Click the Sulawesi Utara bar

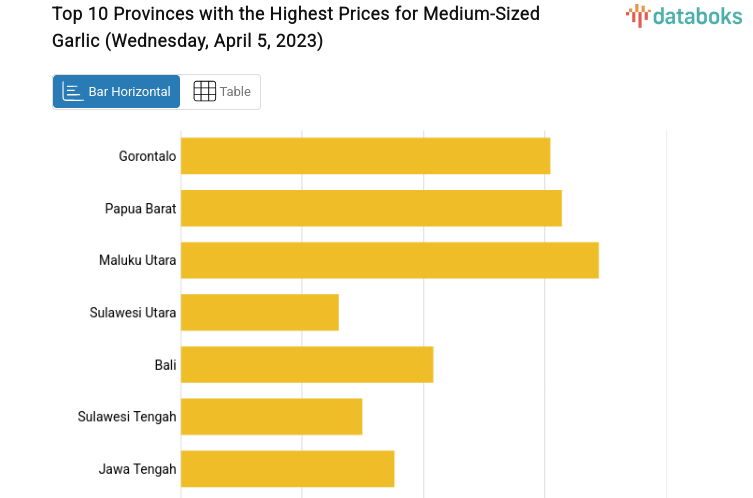tap(259, 312)
